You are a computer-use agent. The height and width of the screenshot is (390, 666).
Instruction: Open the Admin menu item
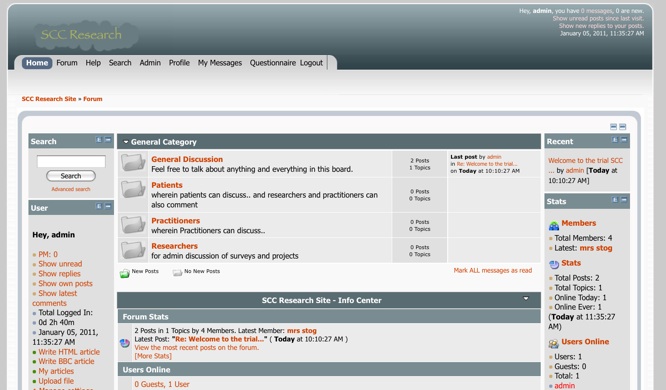[x=150, y=63]
